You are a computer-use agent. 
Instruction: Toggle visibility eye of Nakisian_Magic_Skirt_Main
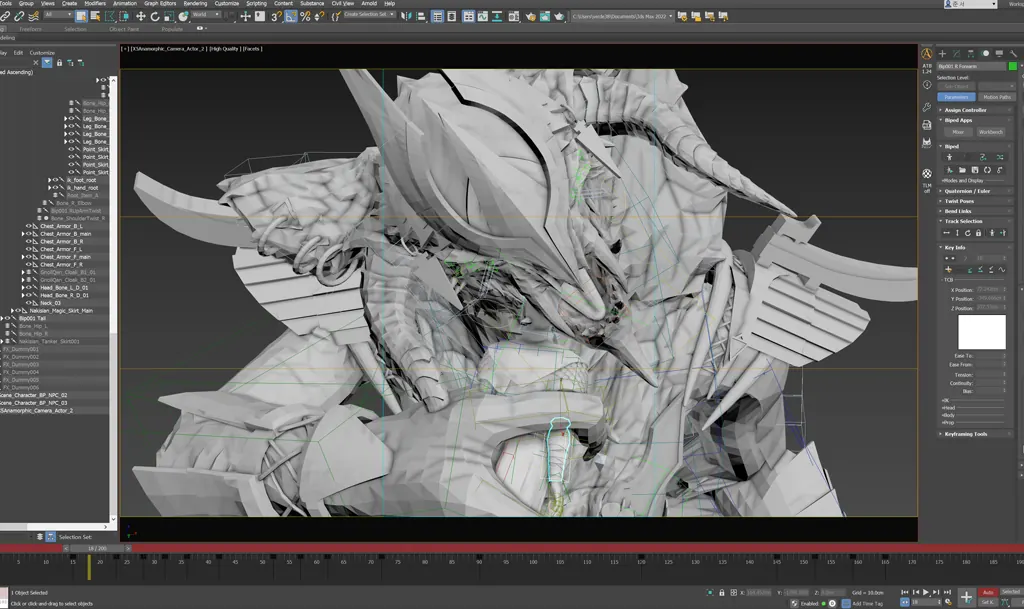[x=18, y=311]
